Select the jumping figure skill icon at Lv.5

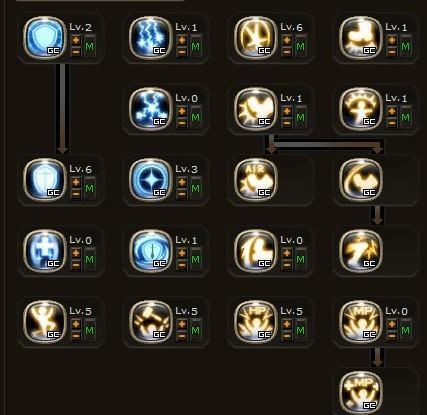(45, 322)
